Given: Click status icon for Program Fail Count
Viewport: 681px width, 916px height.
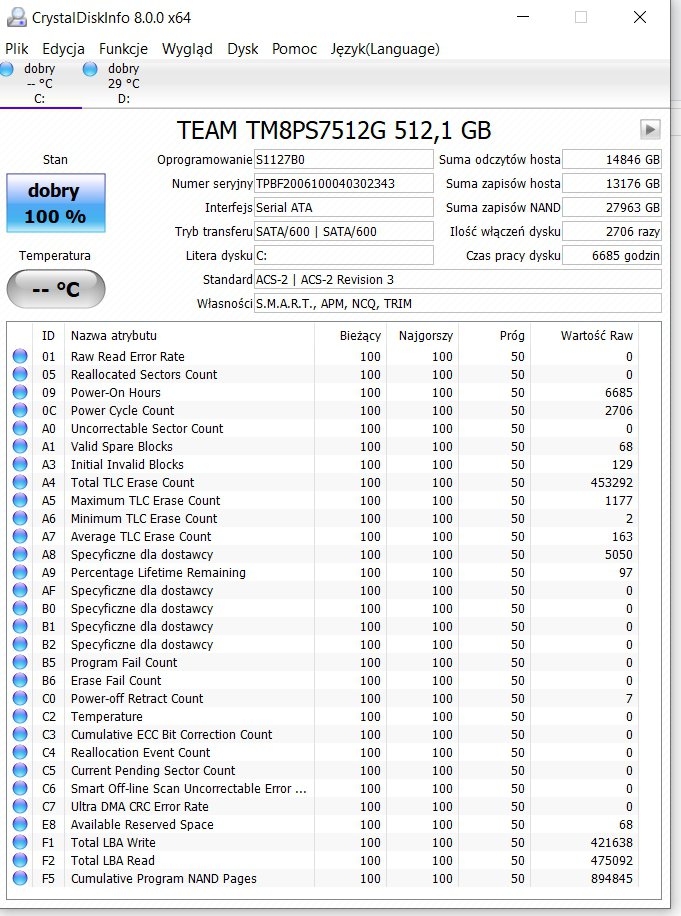Looking at the screenshot, I should (x=20, y=662).
